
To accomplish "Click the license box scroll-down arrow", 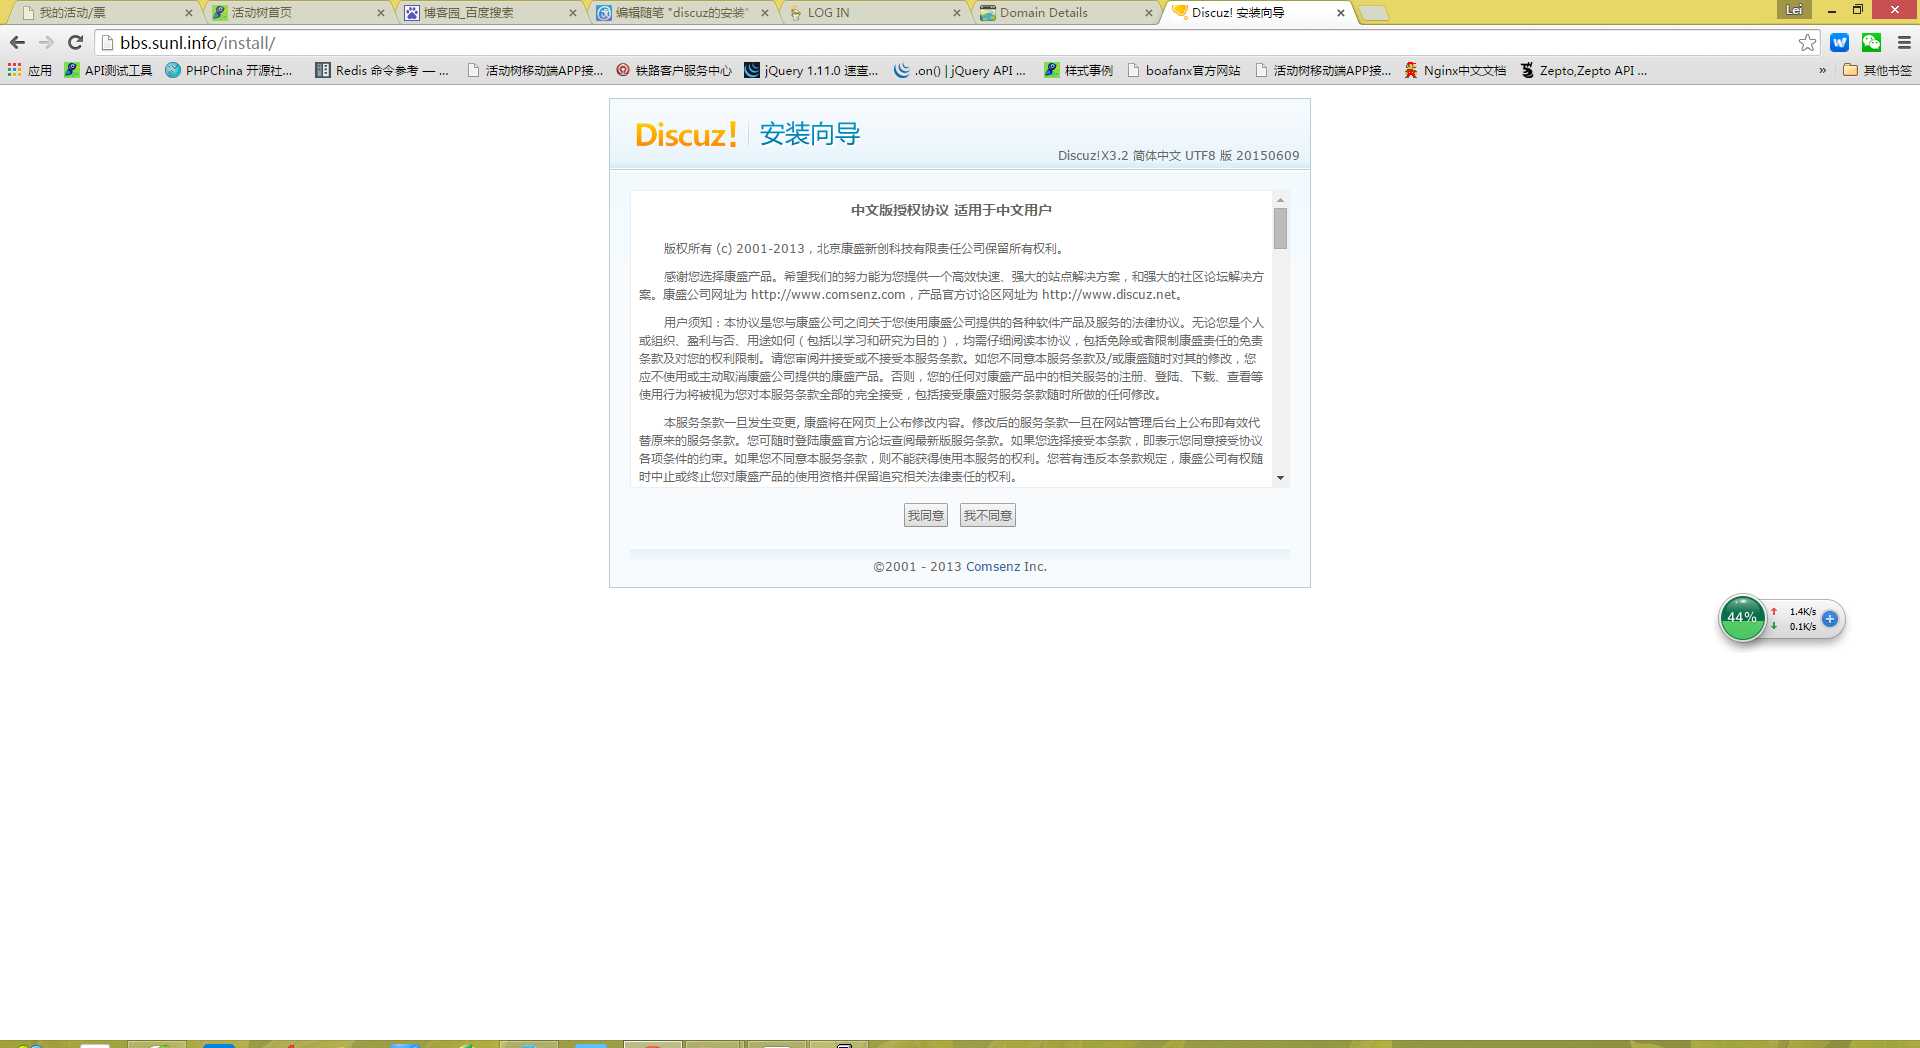I will 1280,478.
